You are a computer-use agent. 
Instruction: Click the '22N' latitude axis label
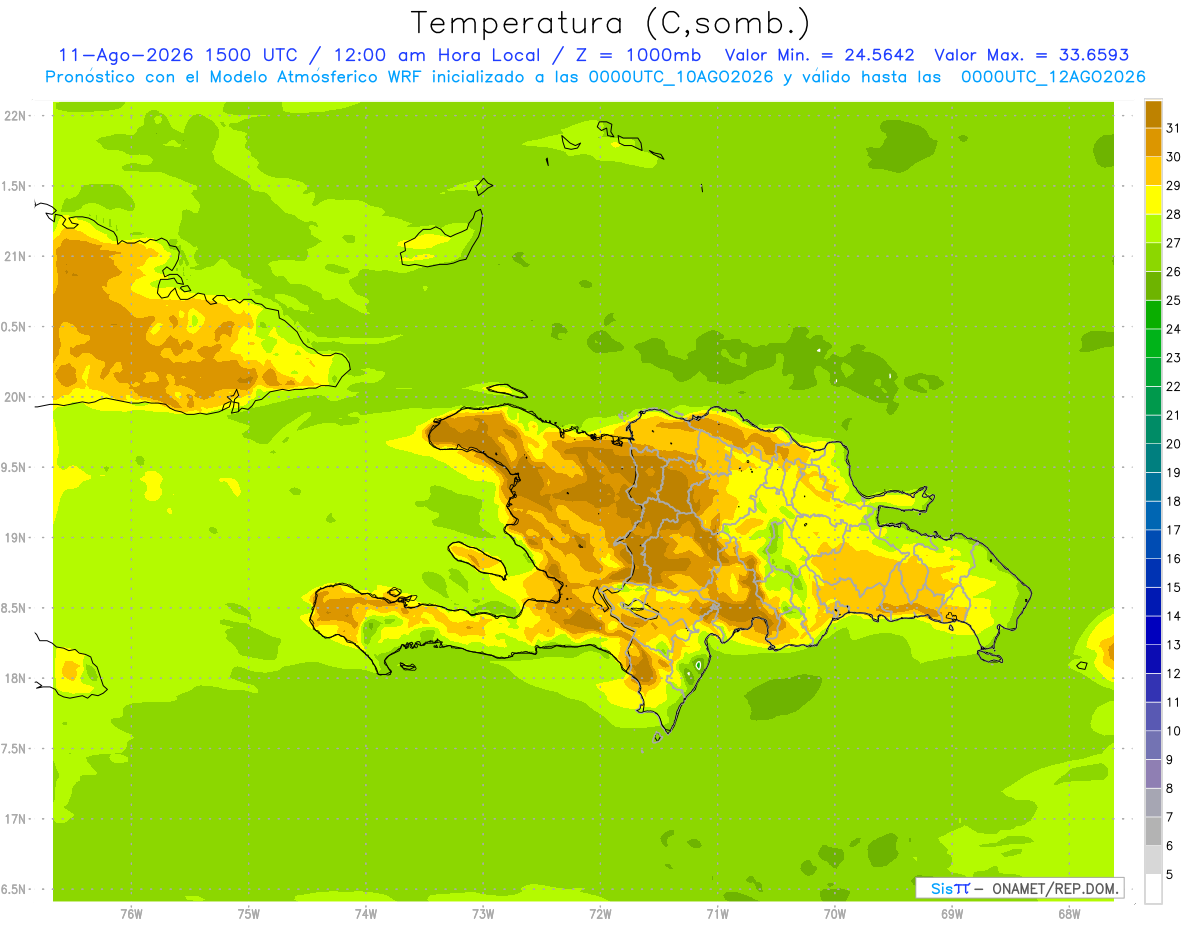click(15, 116)
